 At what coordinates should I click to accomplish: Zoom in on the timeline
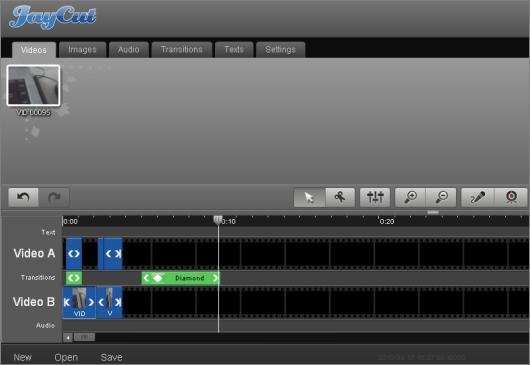(410, 197)
